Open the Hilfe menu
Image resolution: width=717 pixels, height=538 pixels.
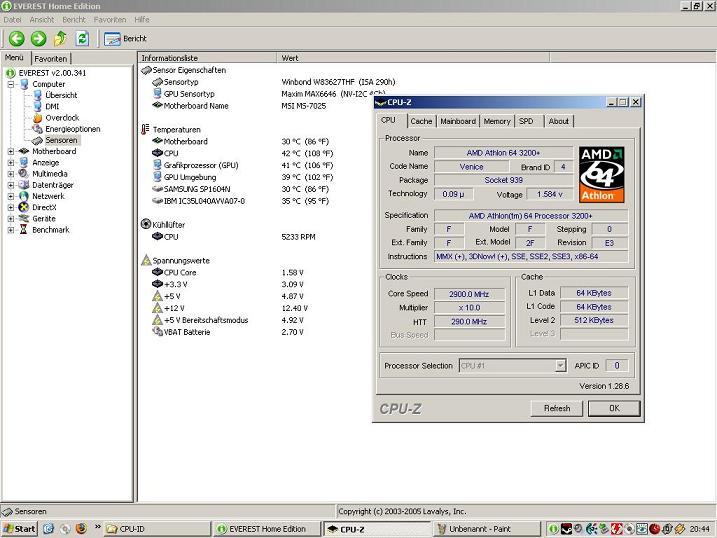click(x=142, y=20)
